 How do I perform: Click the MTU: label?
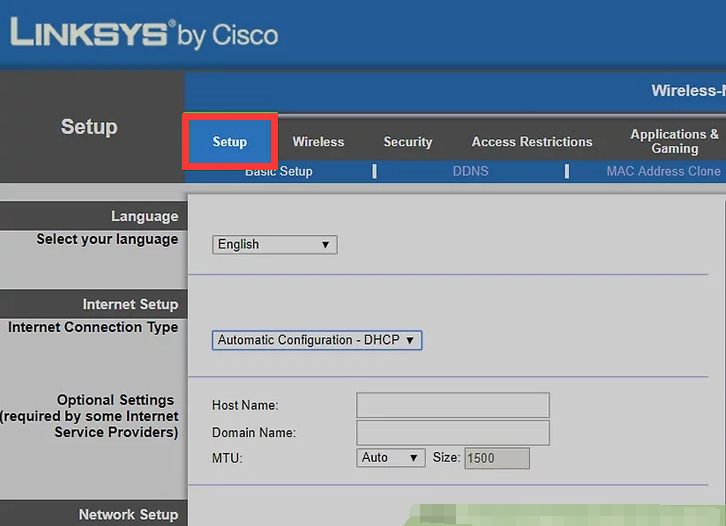pyautogui.click(x=227, y=458)
